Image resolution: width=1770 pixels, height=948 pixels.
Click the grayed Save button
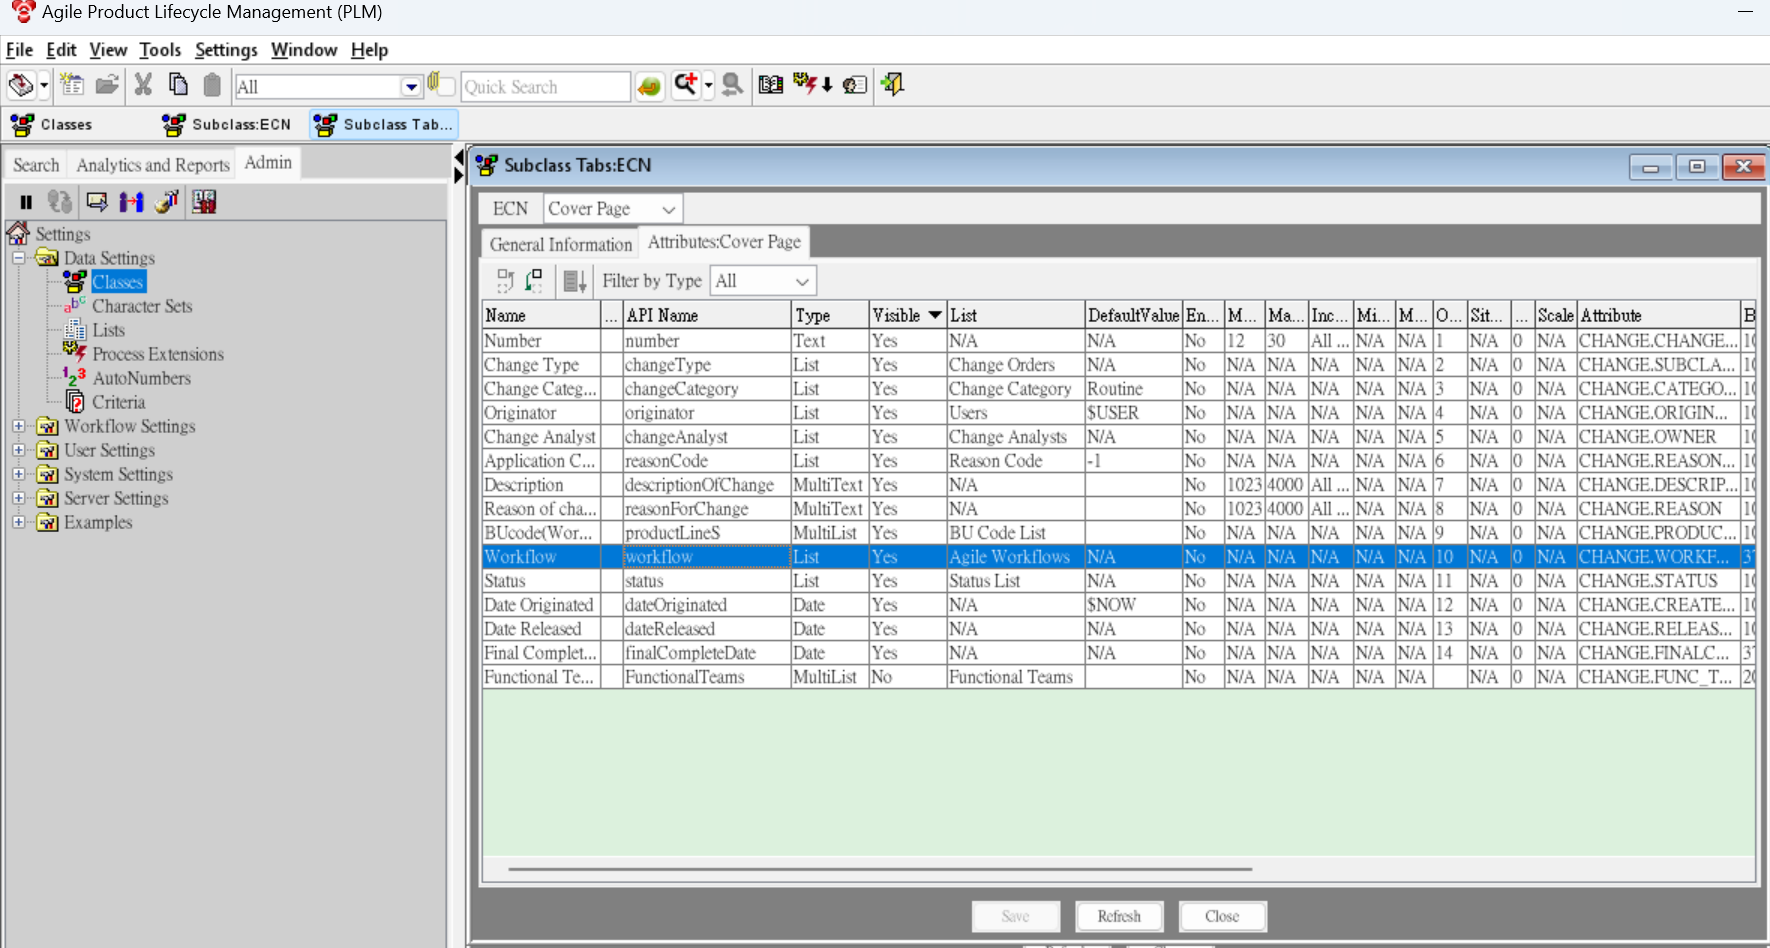1015,916
